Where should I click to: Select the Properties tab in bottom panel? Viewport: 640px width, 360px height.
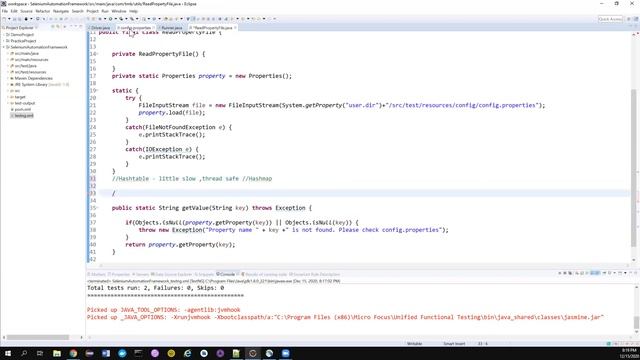tap(119, 274)
